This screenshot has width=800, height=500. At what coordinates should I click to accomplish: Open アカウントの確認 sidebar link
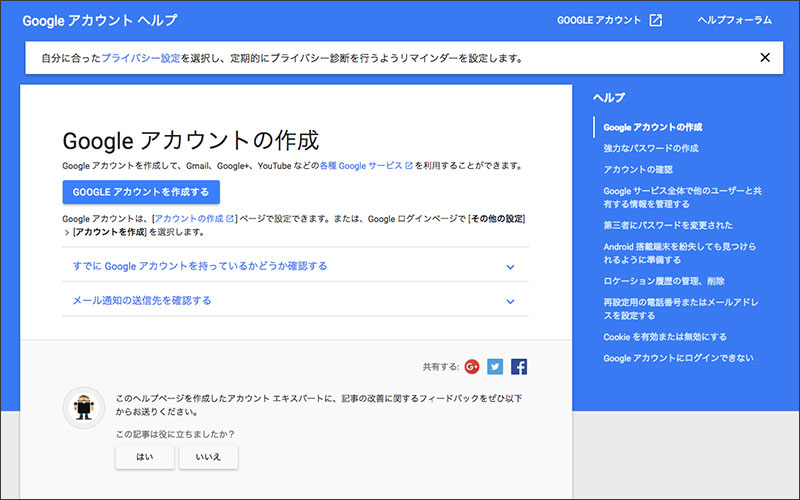[x=638, y=170]
